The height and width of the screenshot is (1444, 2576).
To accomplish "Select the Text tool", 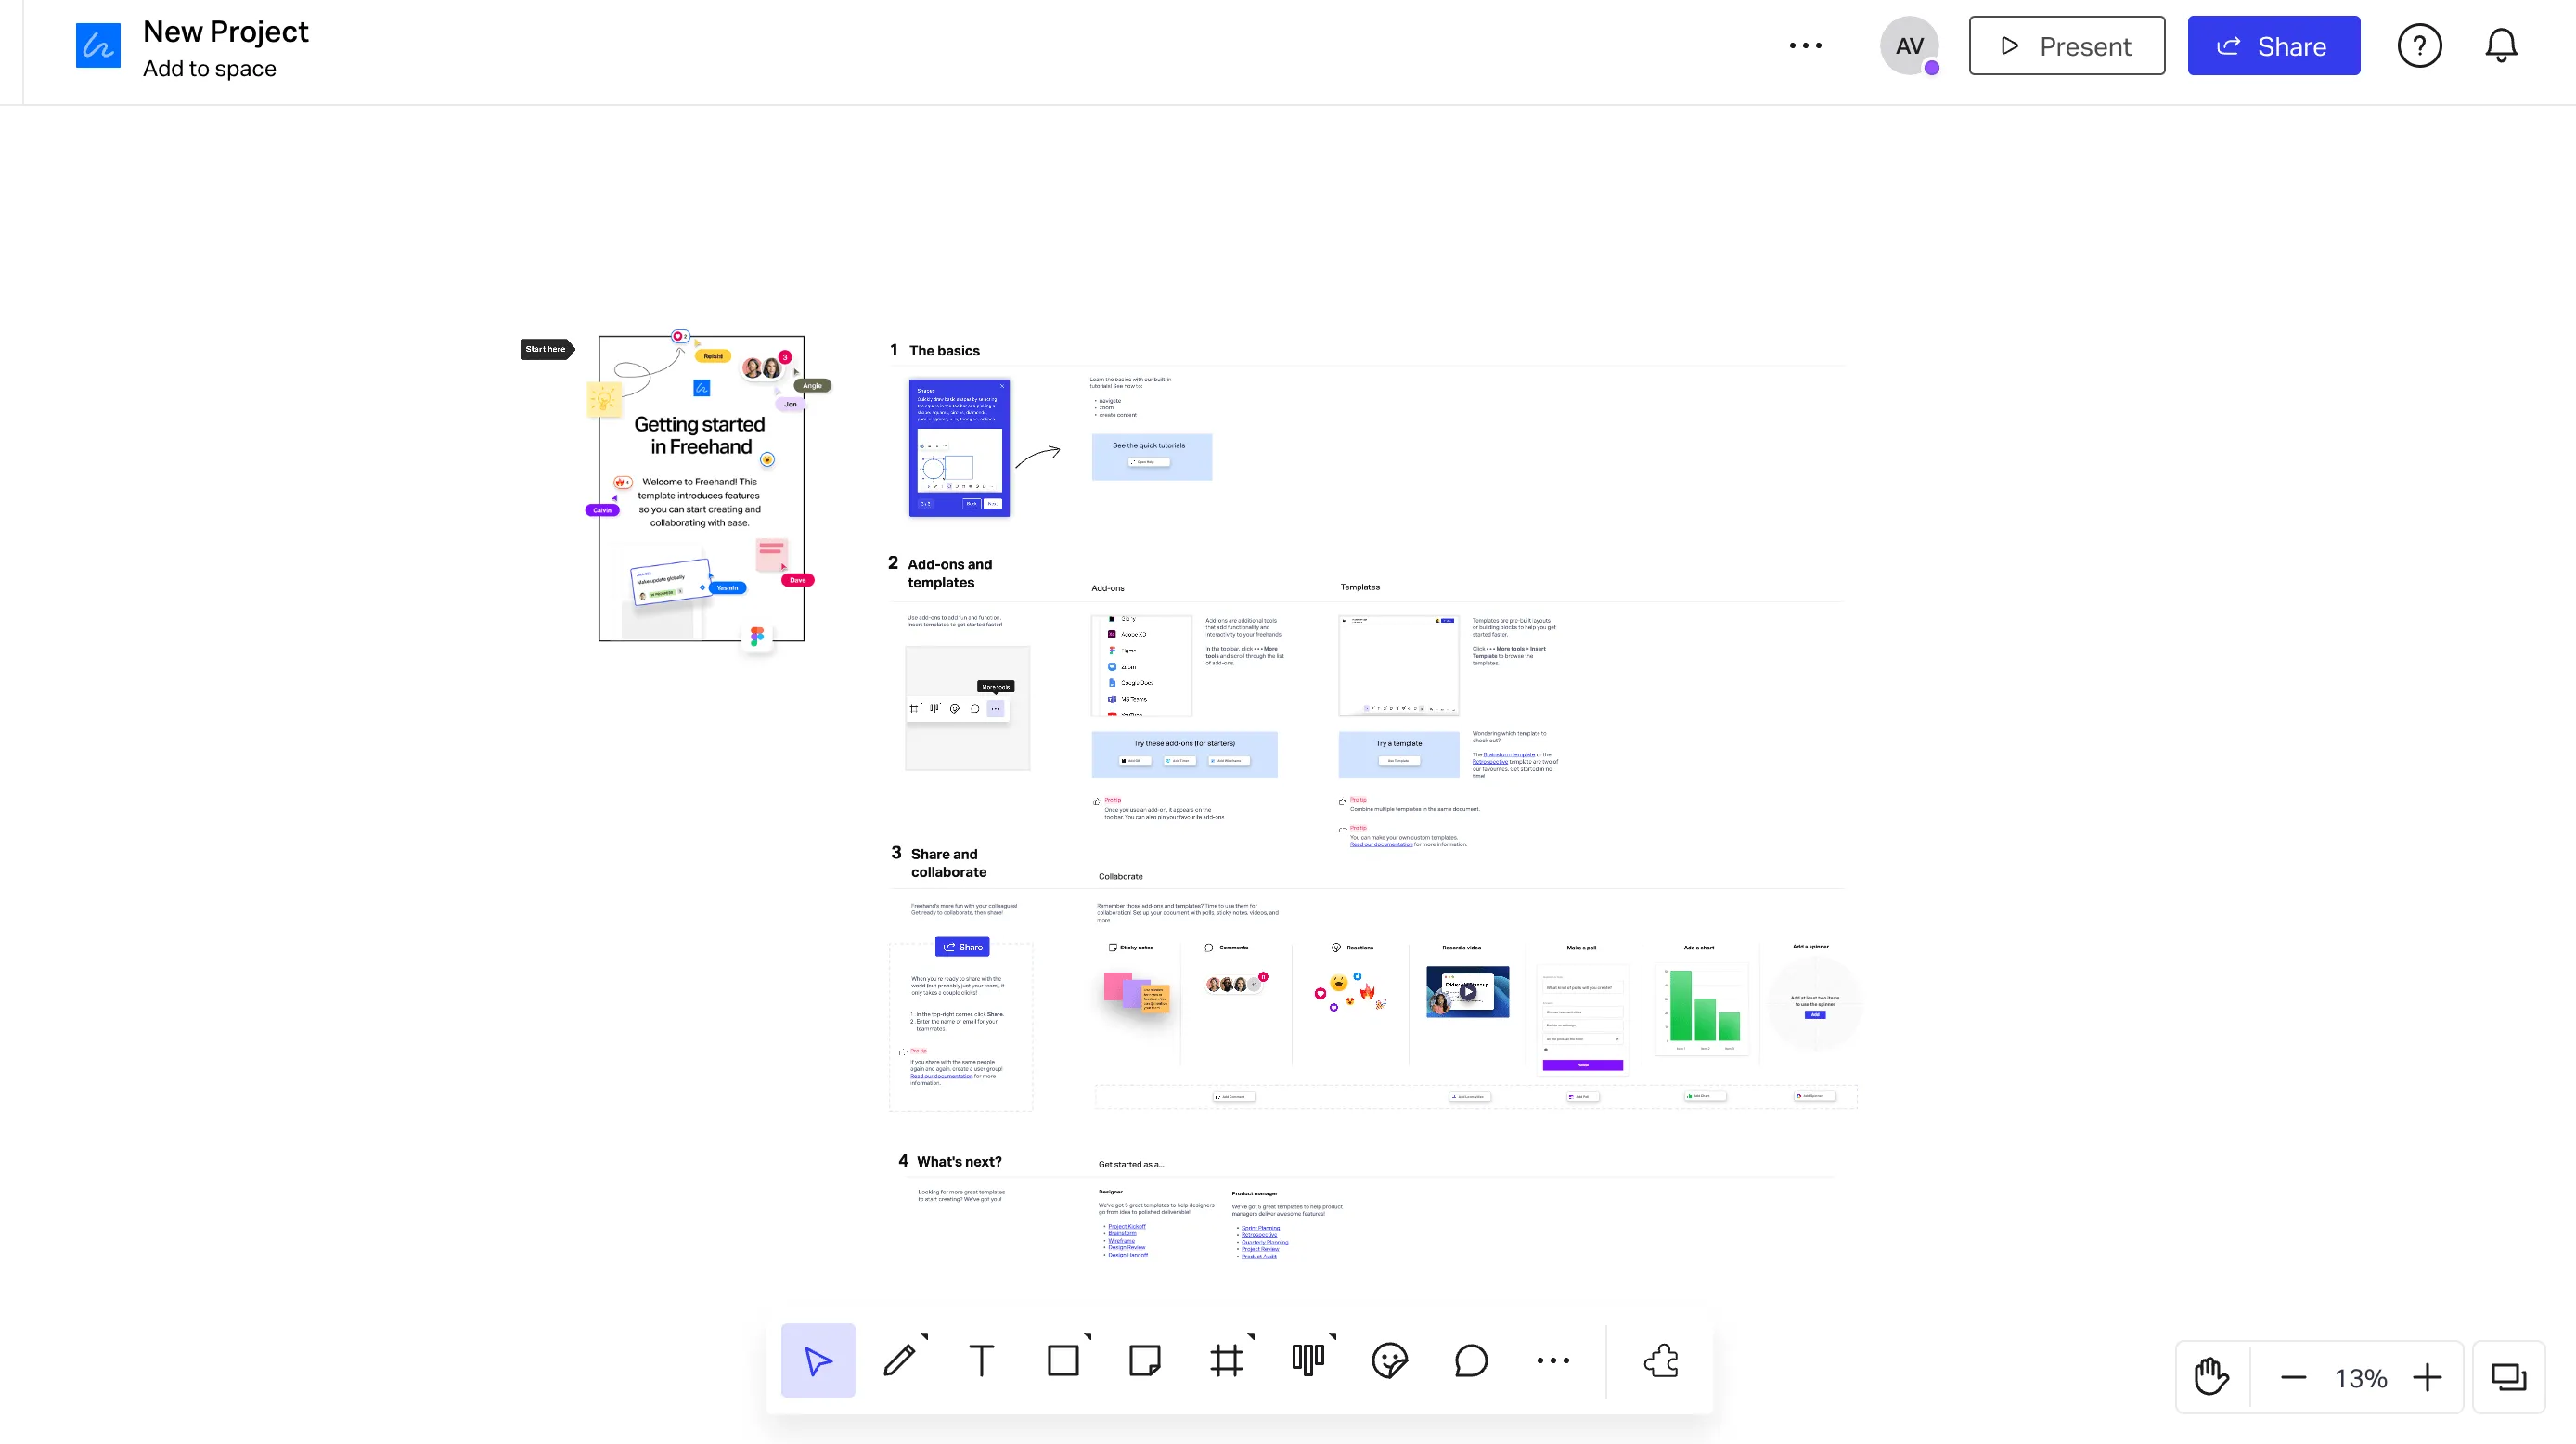I will (x=981, y=1360).
